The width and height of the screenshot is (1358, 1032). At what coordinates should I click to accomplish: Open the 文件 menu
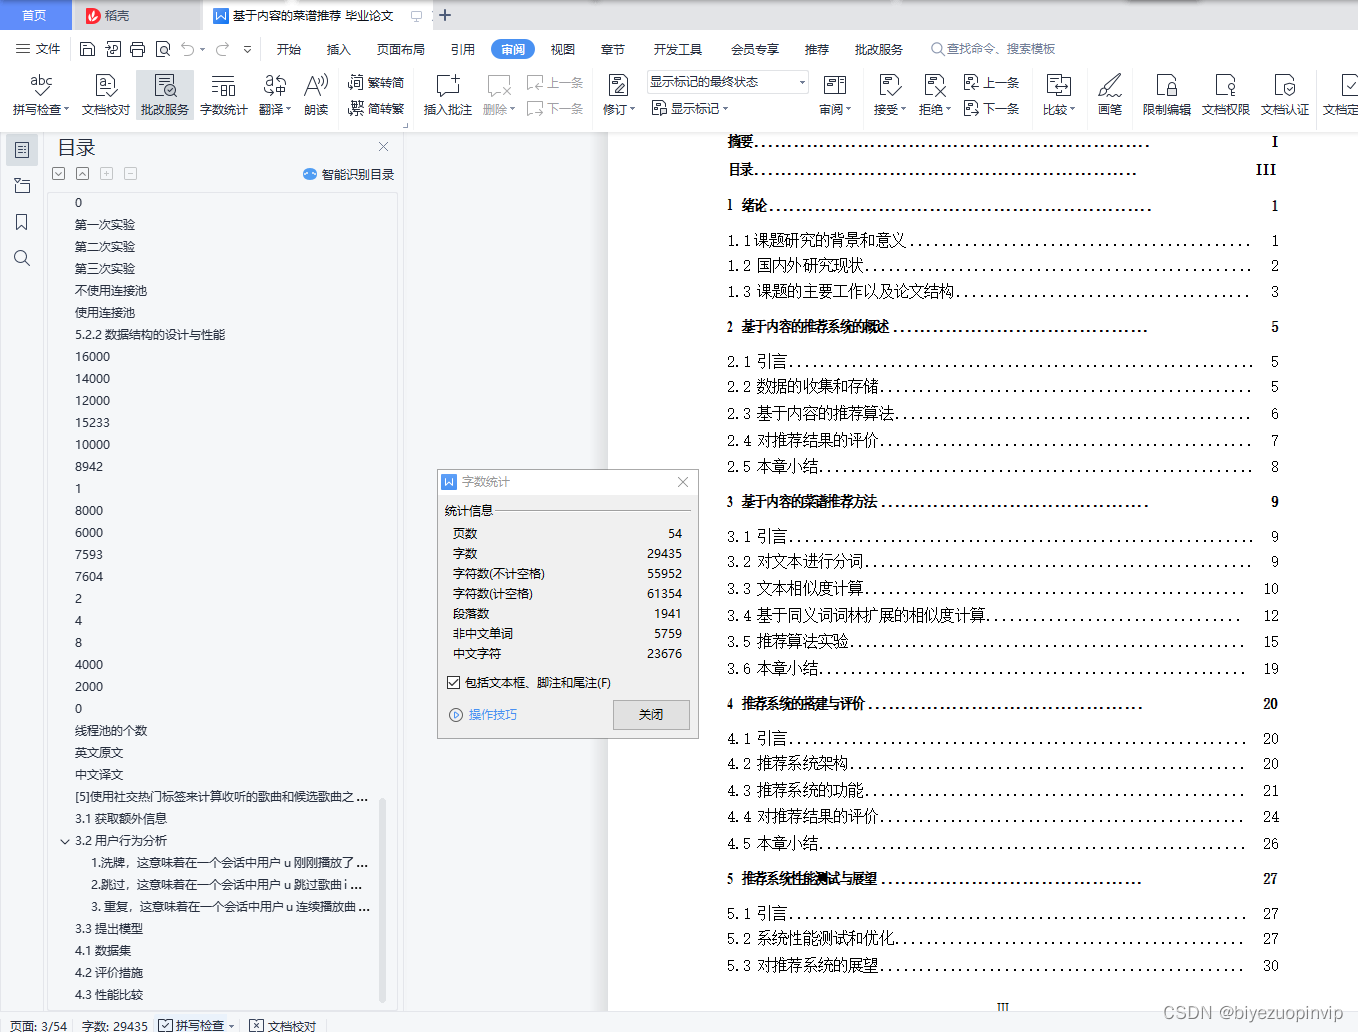[x=38, y=49]
